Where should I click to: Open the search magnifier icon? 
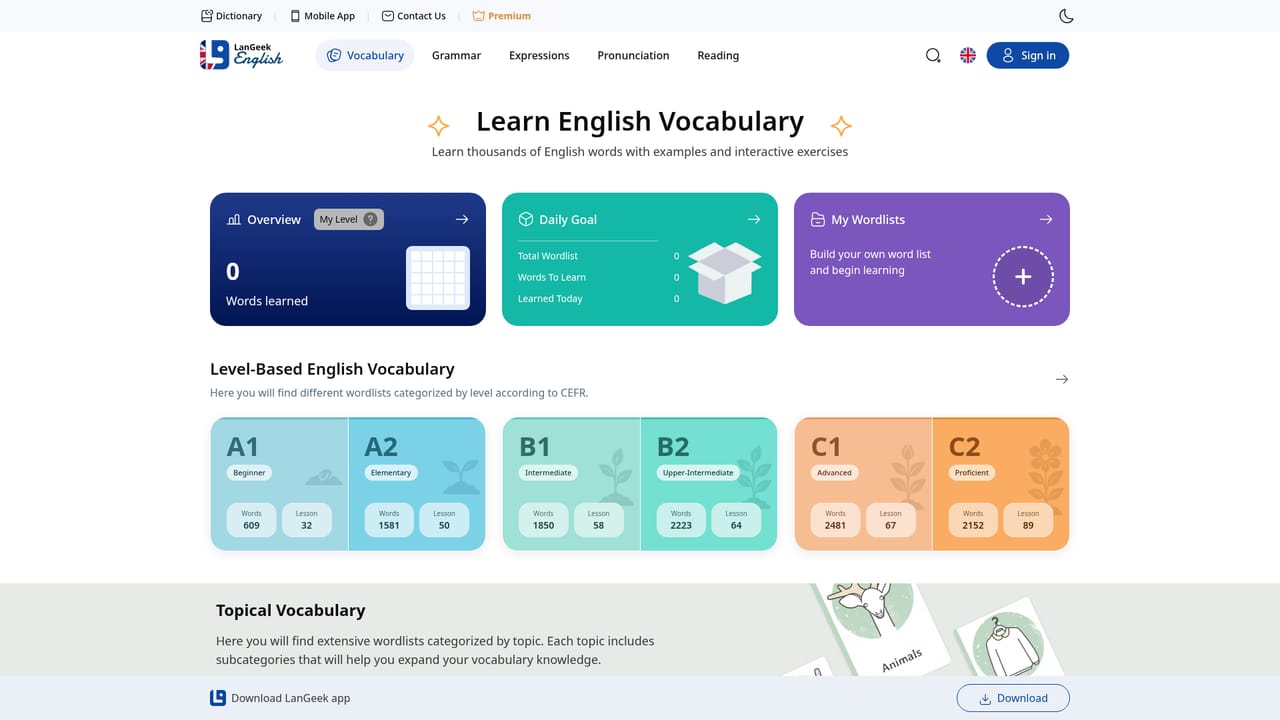pos(933,56)
